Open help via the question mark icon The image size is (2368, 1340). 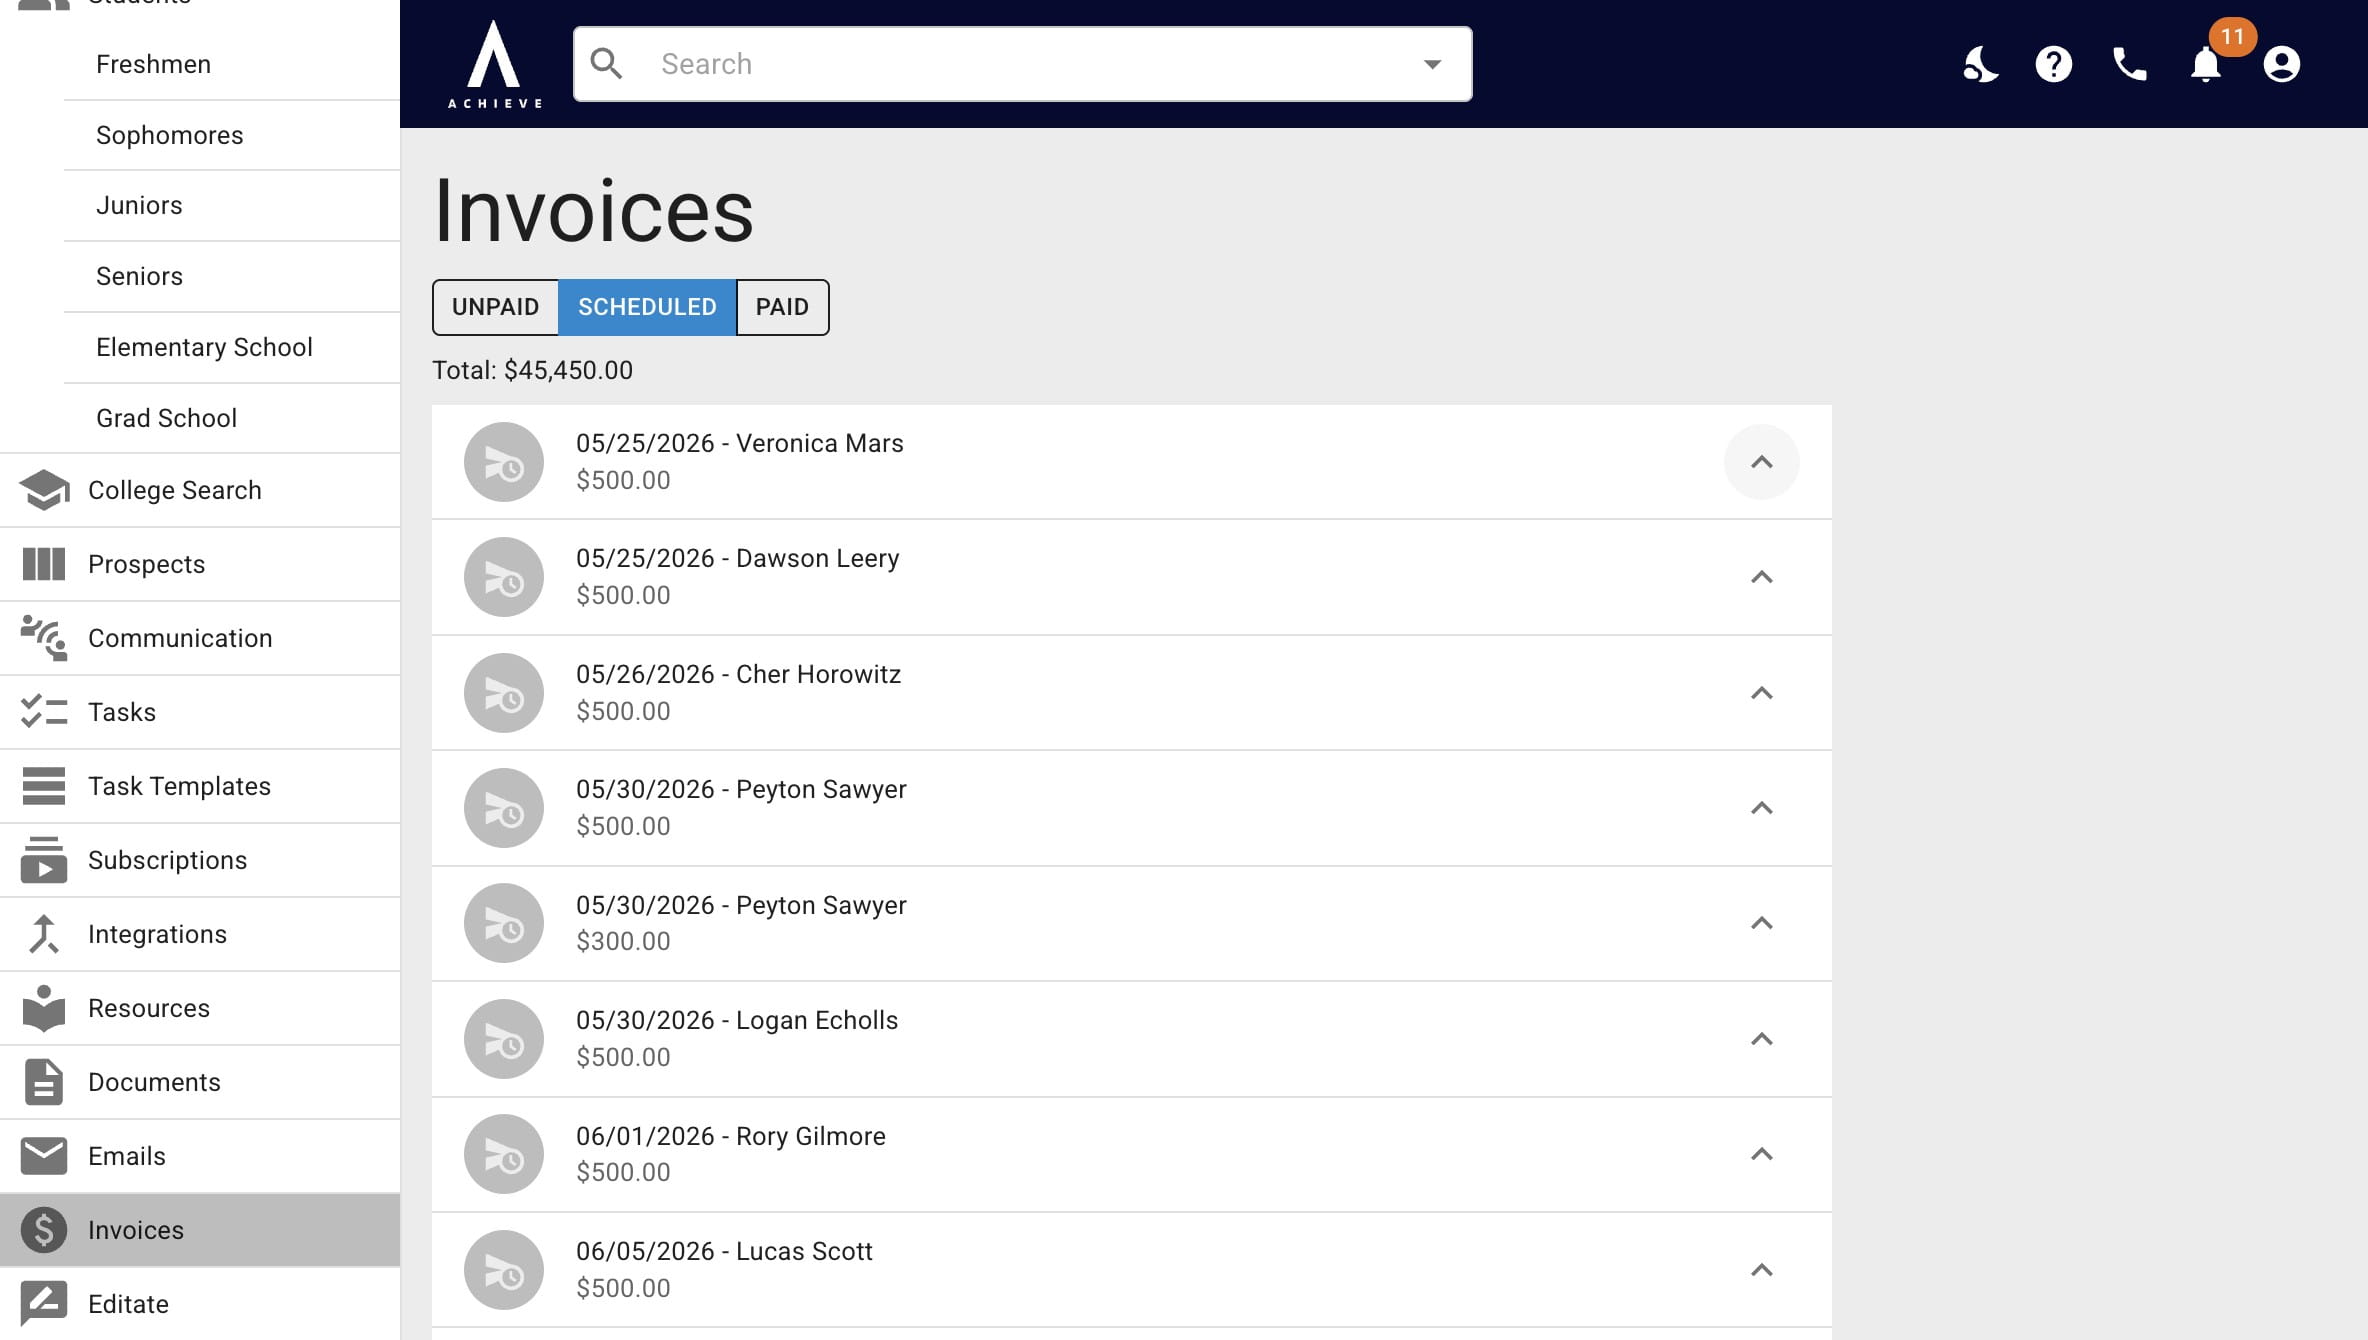click(x=2054, y=64)
